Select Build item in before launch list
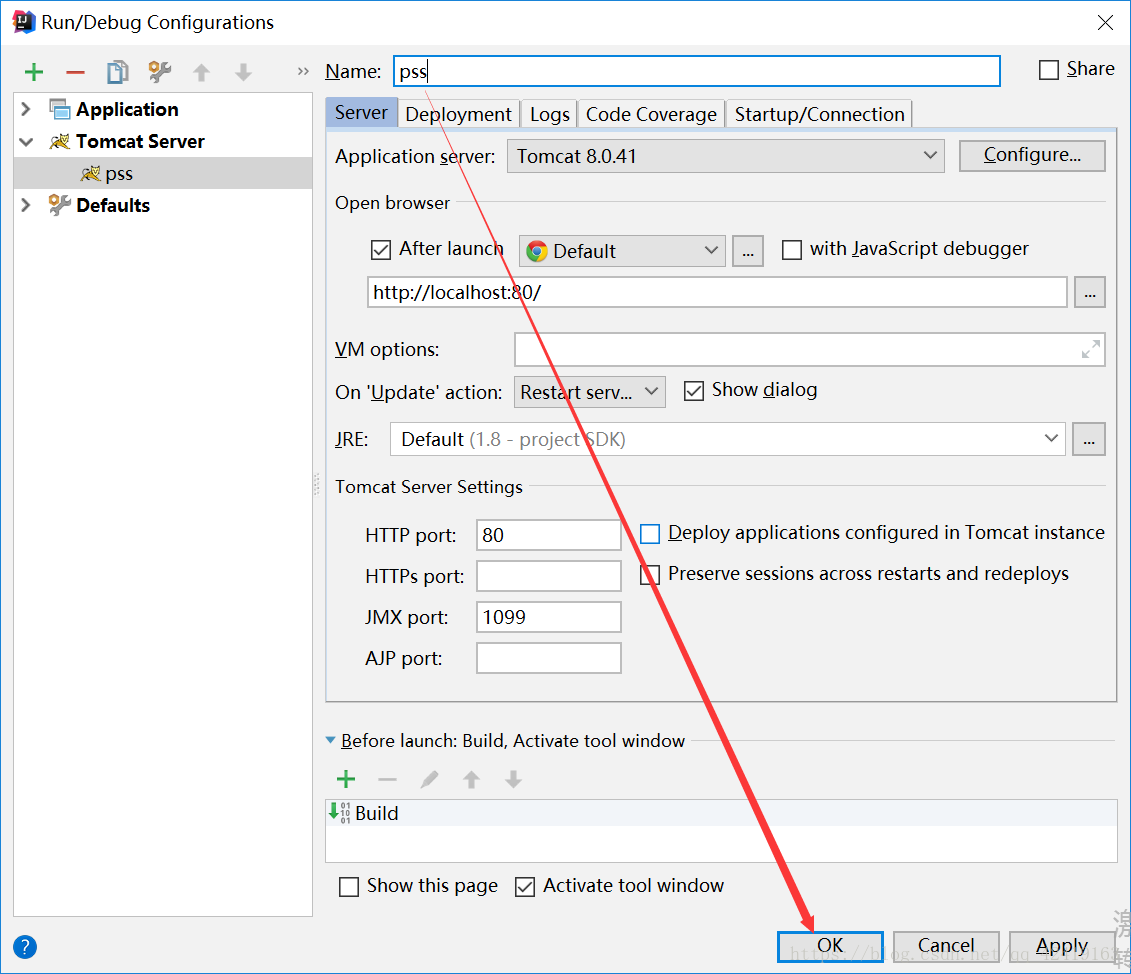 pos(721,813)
